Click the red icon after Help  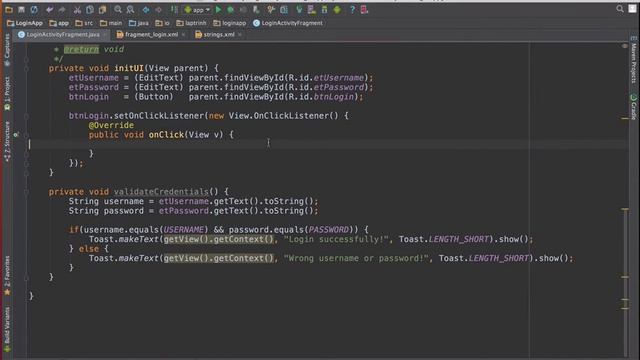(x=364, y=9)
